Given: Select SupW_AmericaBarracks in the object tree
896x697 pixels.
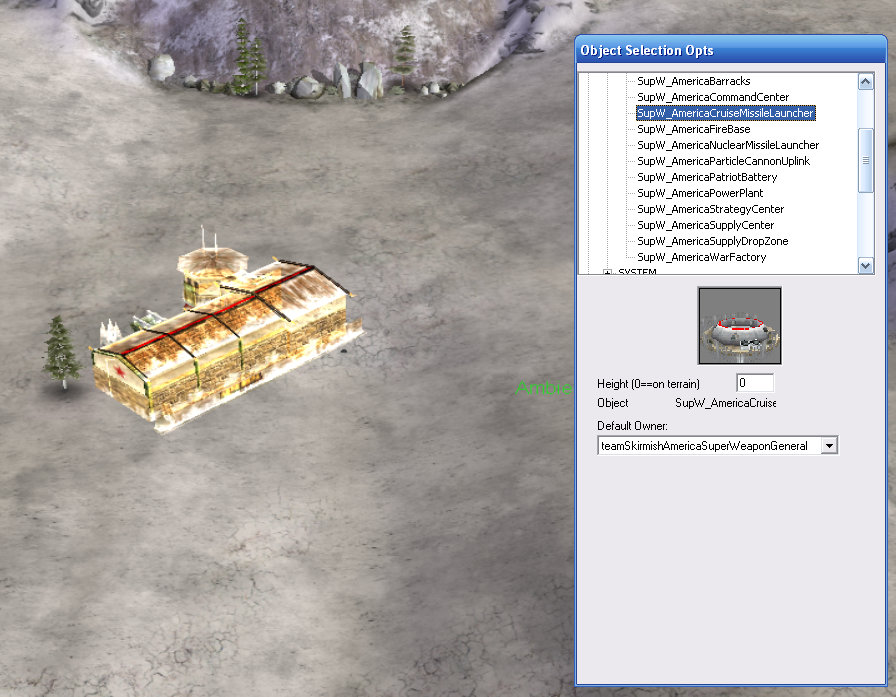Looking at the screenshot, I should pyautogui.click(x=693, y=81).
